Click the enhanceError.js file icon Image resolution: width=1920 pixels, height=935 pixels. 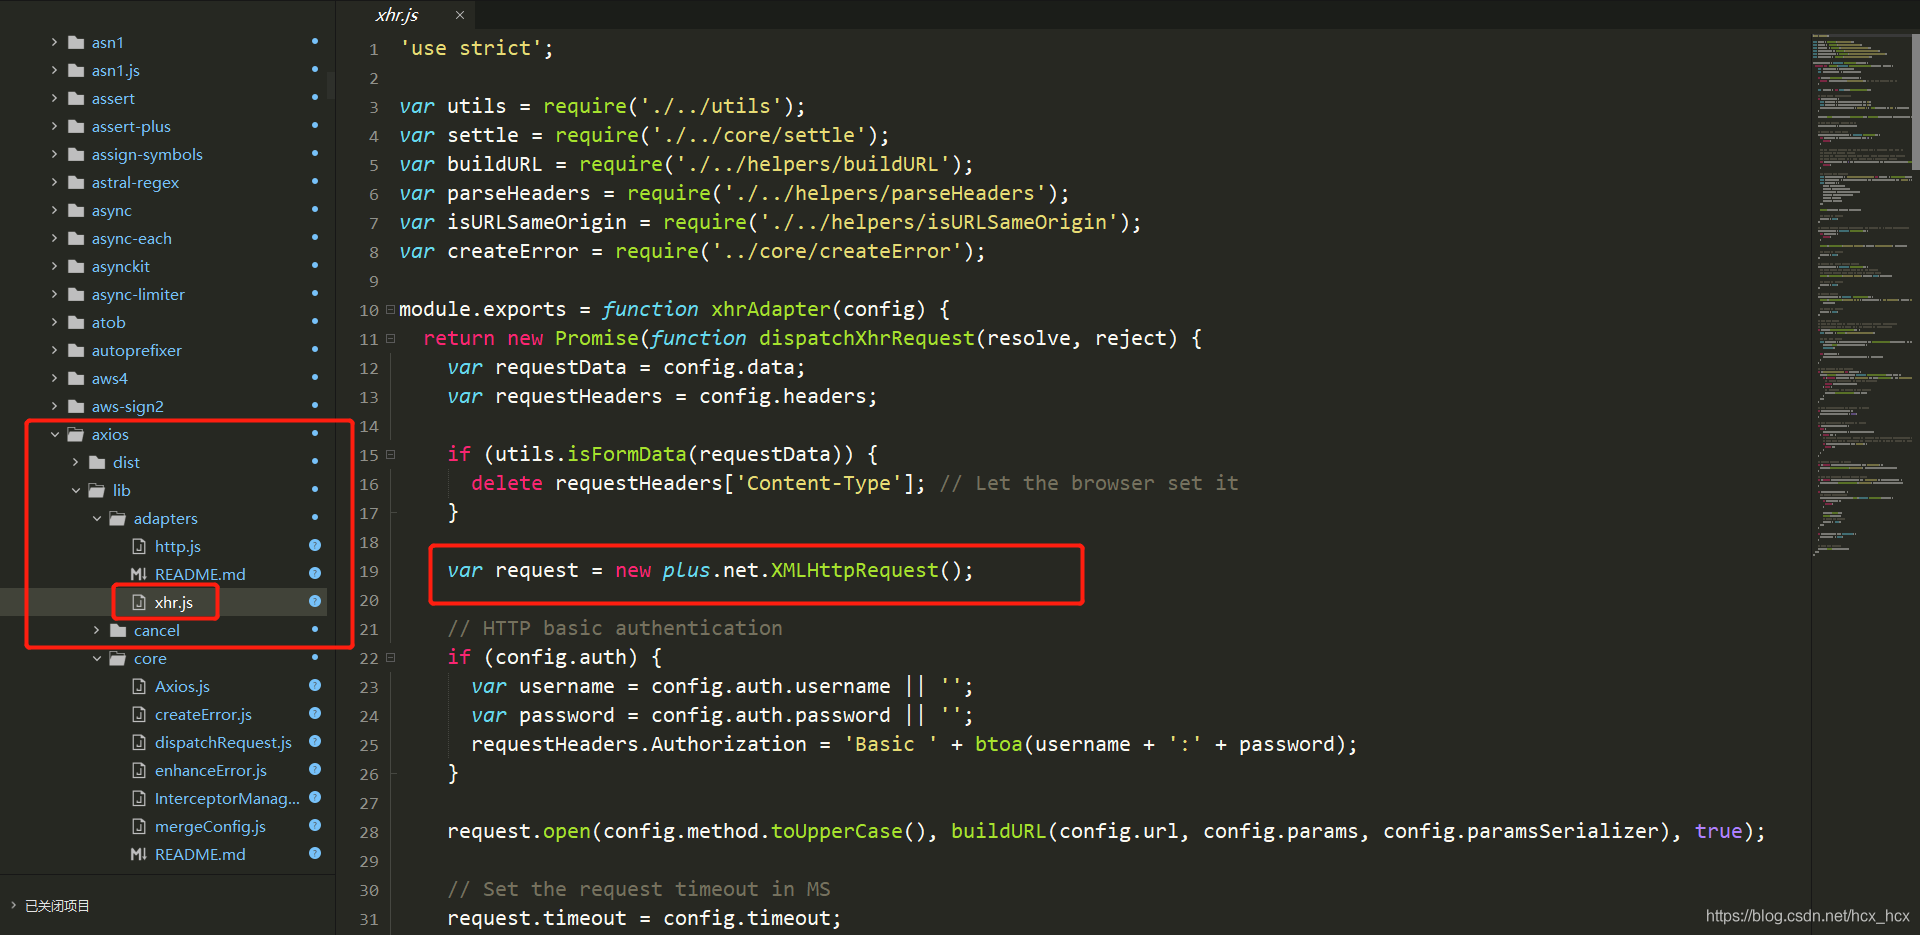click(x=139, y=770)
